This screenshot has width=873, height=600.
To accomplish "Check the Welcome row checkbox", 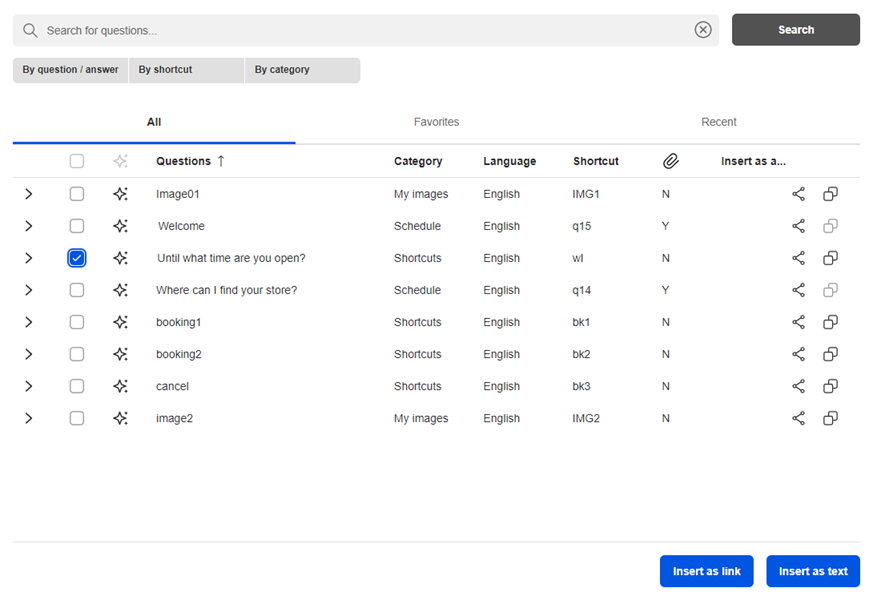I will coord(77,226).
